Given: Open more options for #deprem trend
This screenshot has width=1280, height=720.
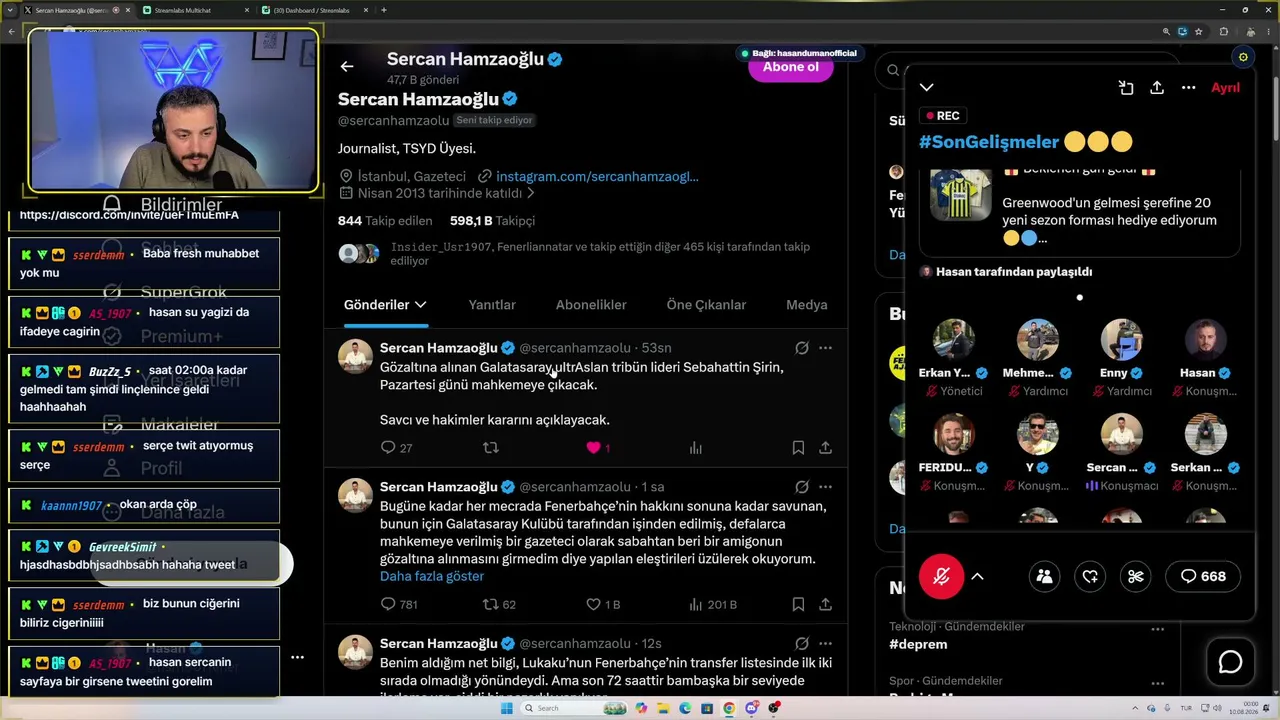Looking at the screenshot, I should (x=1158, y=629).
